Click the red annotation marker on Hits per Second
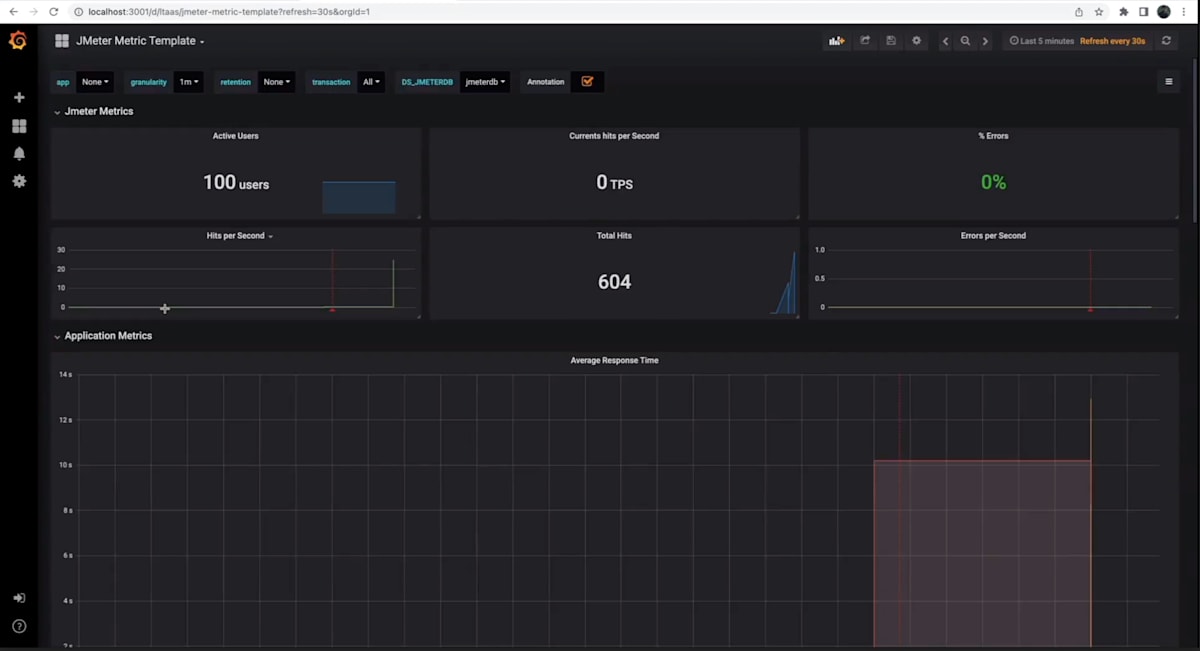Screen dimensions: 1200x651 332,310
